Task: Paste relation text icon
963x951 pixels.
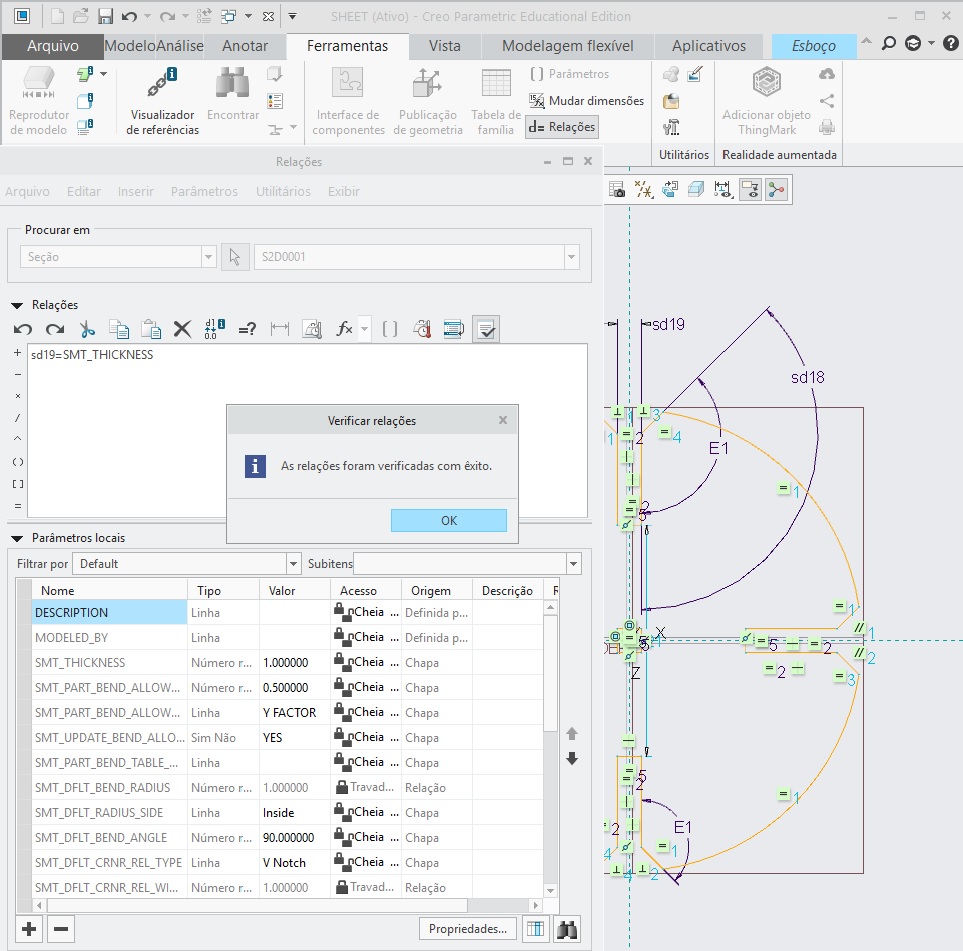Action: click(x=150, y=329)
